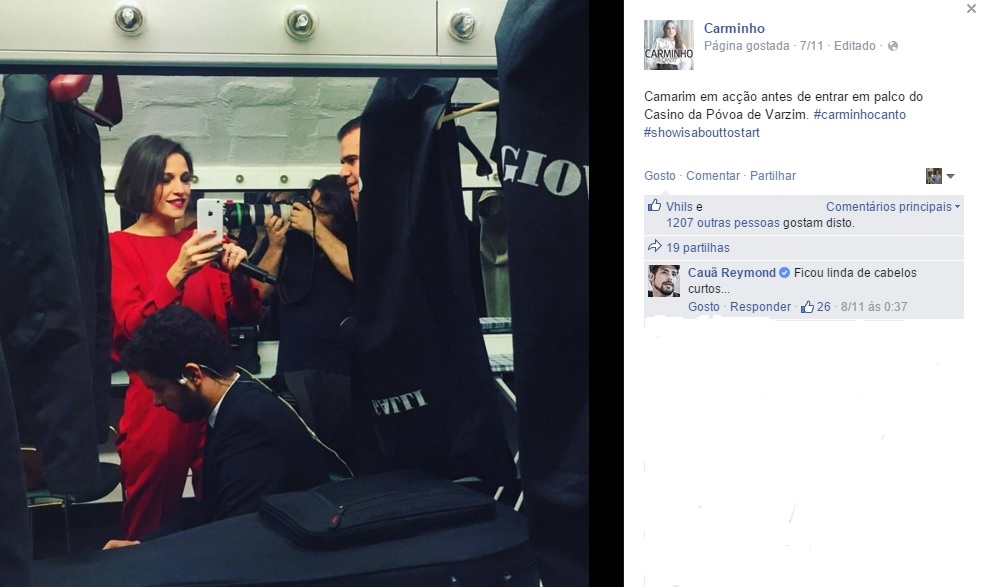
Task: Click the thumbs-up icon beside Vhils
Action: [654, 205]
